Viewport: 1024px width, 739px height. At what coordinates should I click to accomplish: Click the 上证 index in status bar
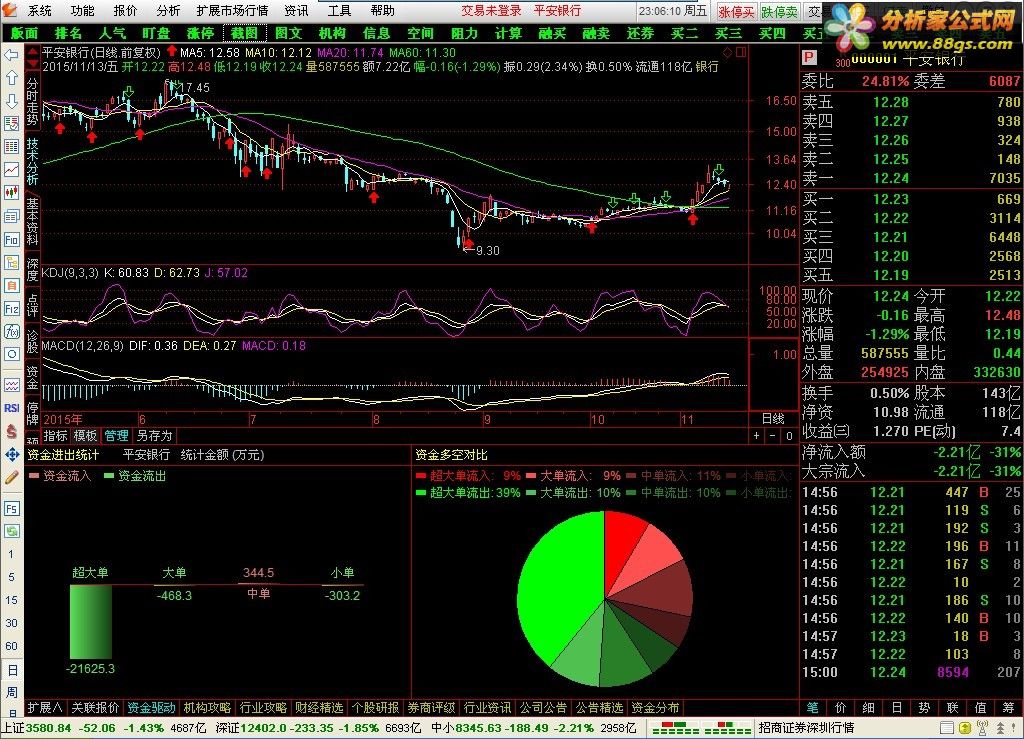(13, 727)
